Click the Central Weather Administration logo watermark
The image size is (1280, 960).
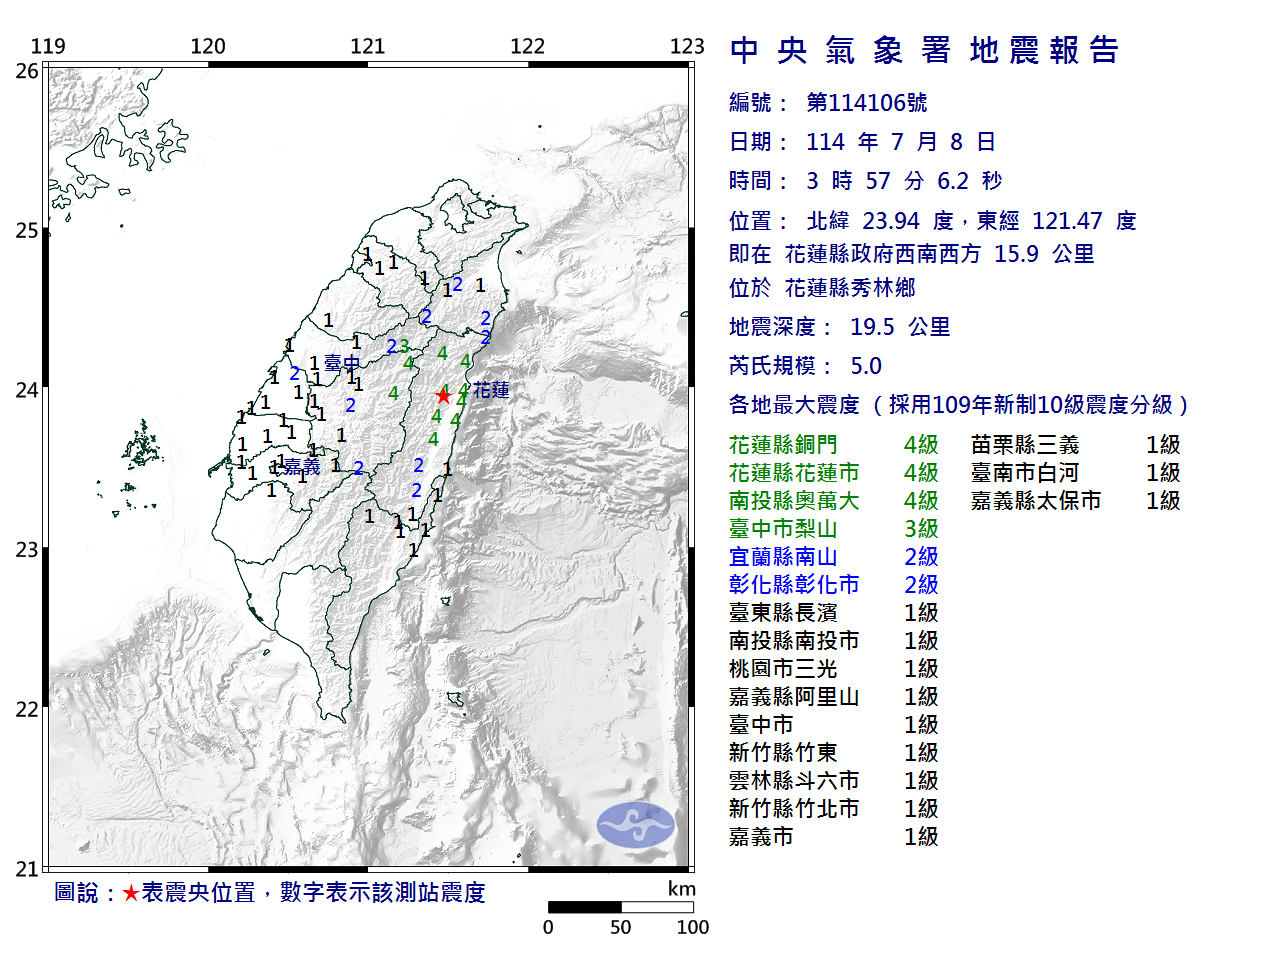tap(636, 825)
